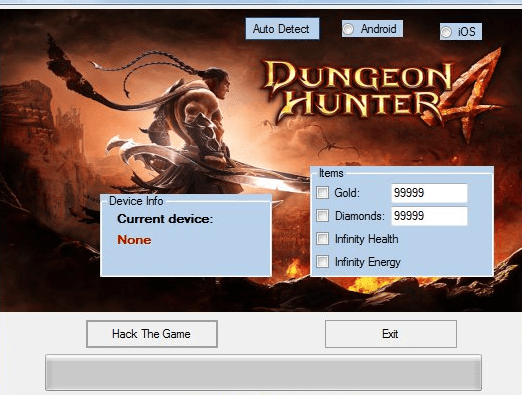This screenshot has height=395, width=522.
Task: Click the 'Current device:' label
Action: click(165, 219)
